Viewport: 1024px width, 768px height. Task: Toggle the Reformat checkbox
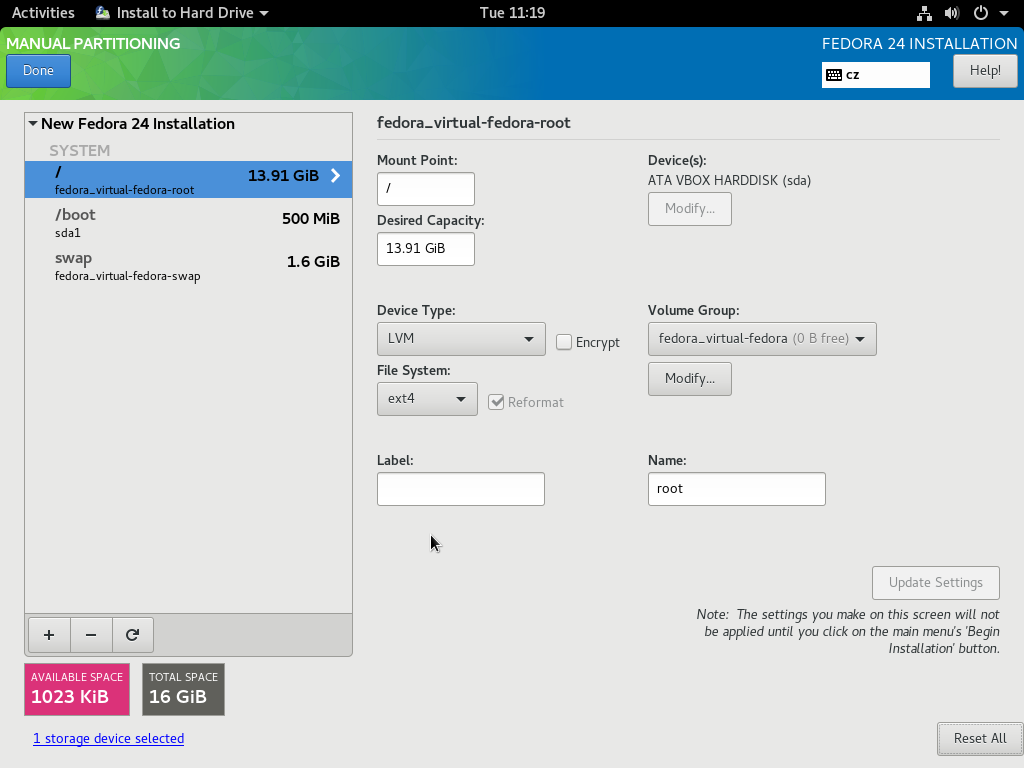496,402
